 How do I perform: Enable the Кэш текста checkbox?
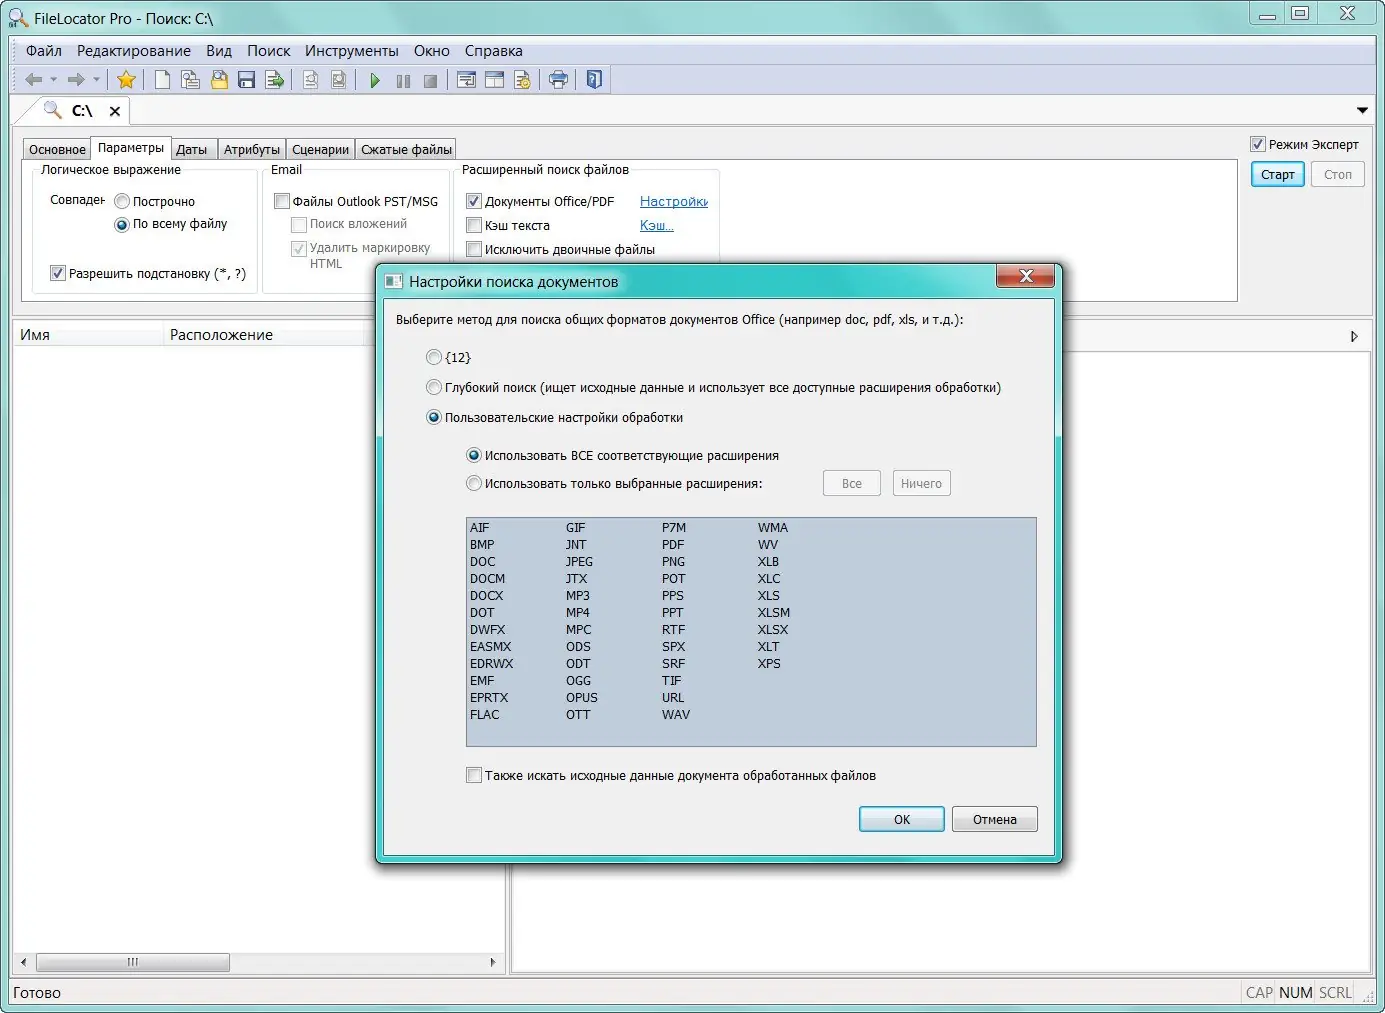tap(474, 225)
